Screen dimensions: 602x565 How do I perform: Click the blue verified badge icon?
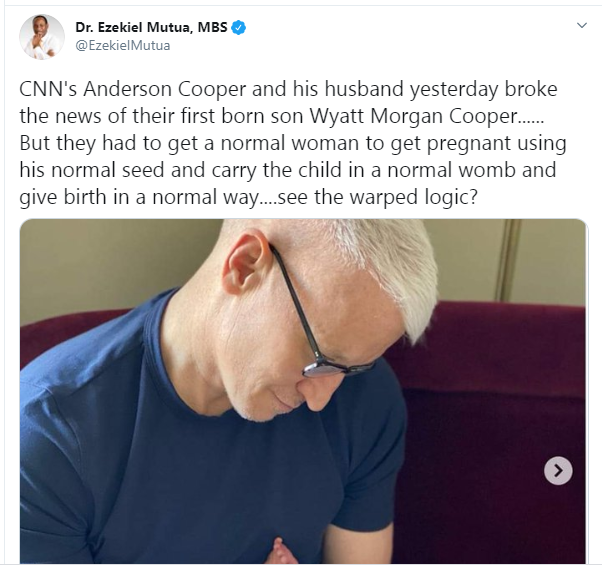(x=238, y=28)
